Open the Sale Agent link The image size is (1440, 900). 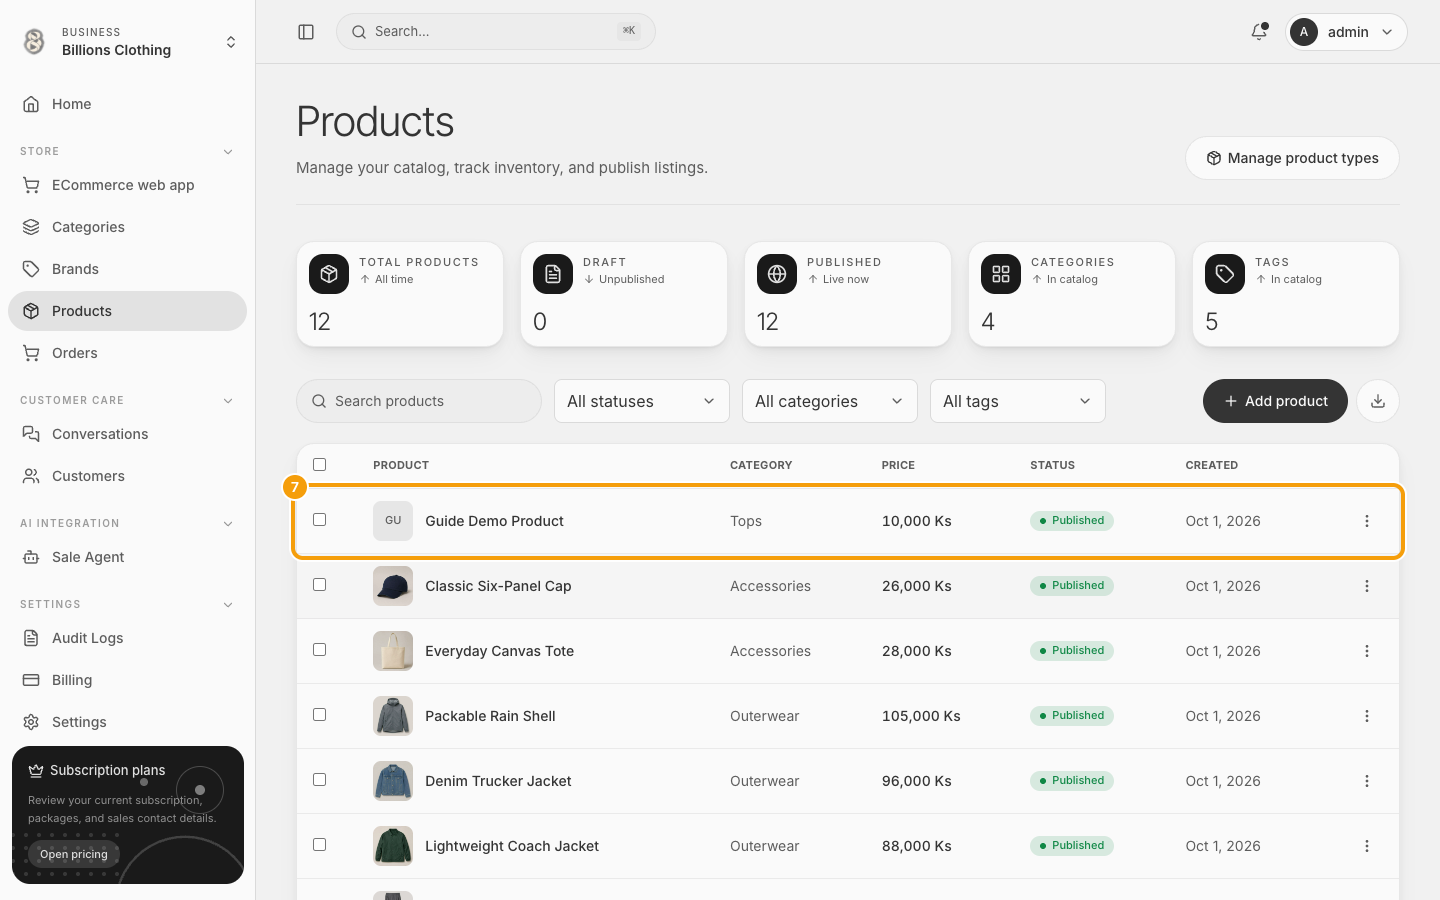[x=127, y=557]
